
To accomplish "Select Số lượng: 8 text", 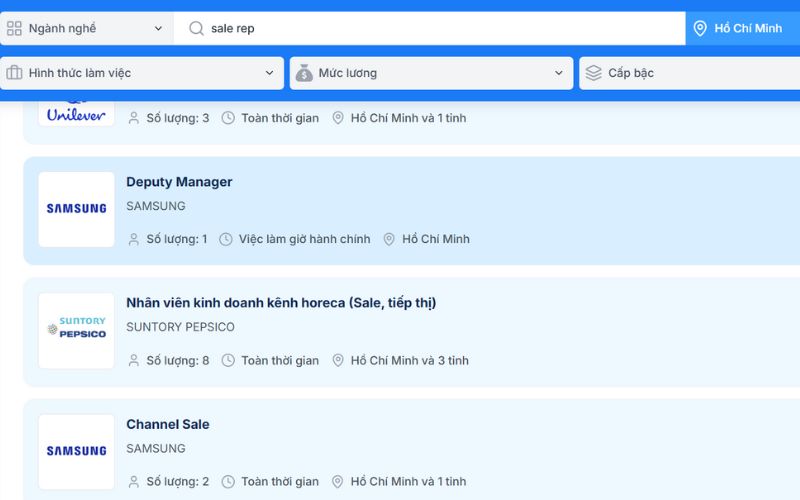I will click(x=178, y=360).
